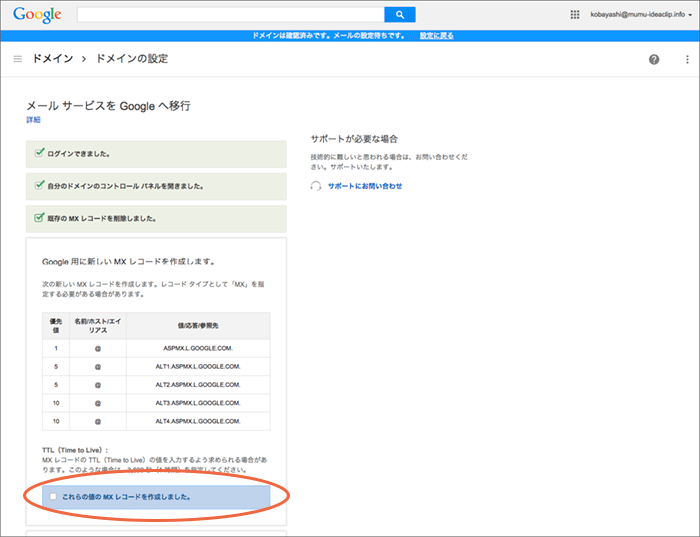
Task: Click the メール サービスを Google へ移行 heading
Action: click(108, 106)
